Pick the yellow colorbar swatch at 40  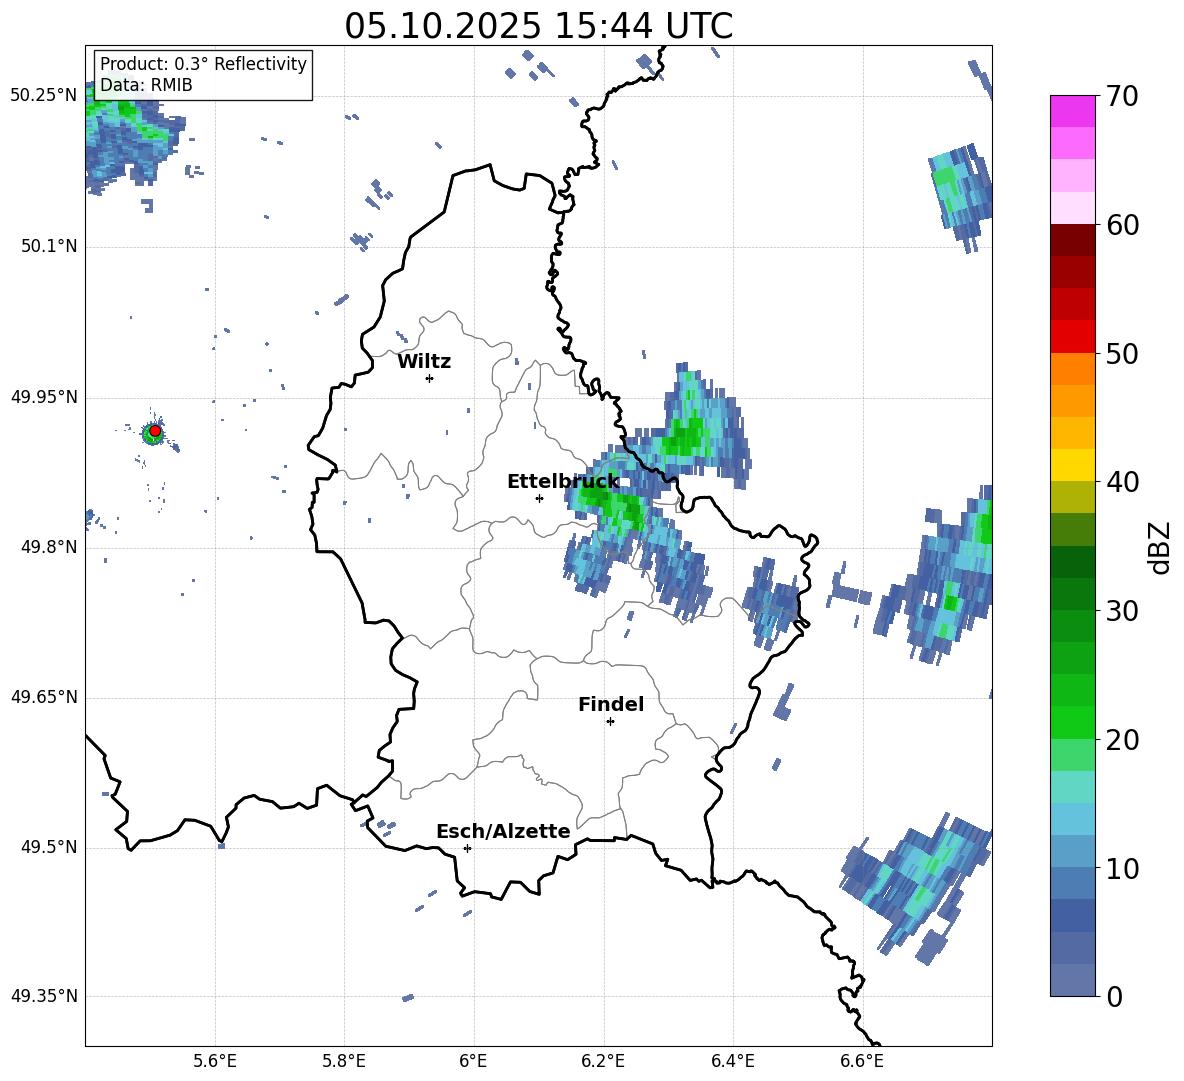(1072, 465)
